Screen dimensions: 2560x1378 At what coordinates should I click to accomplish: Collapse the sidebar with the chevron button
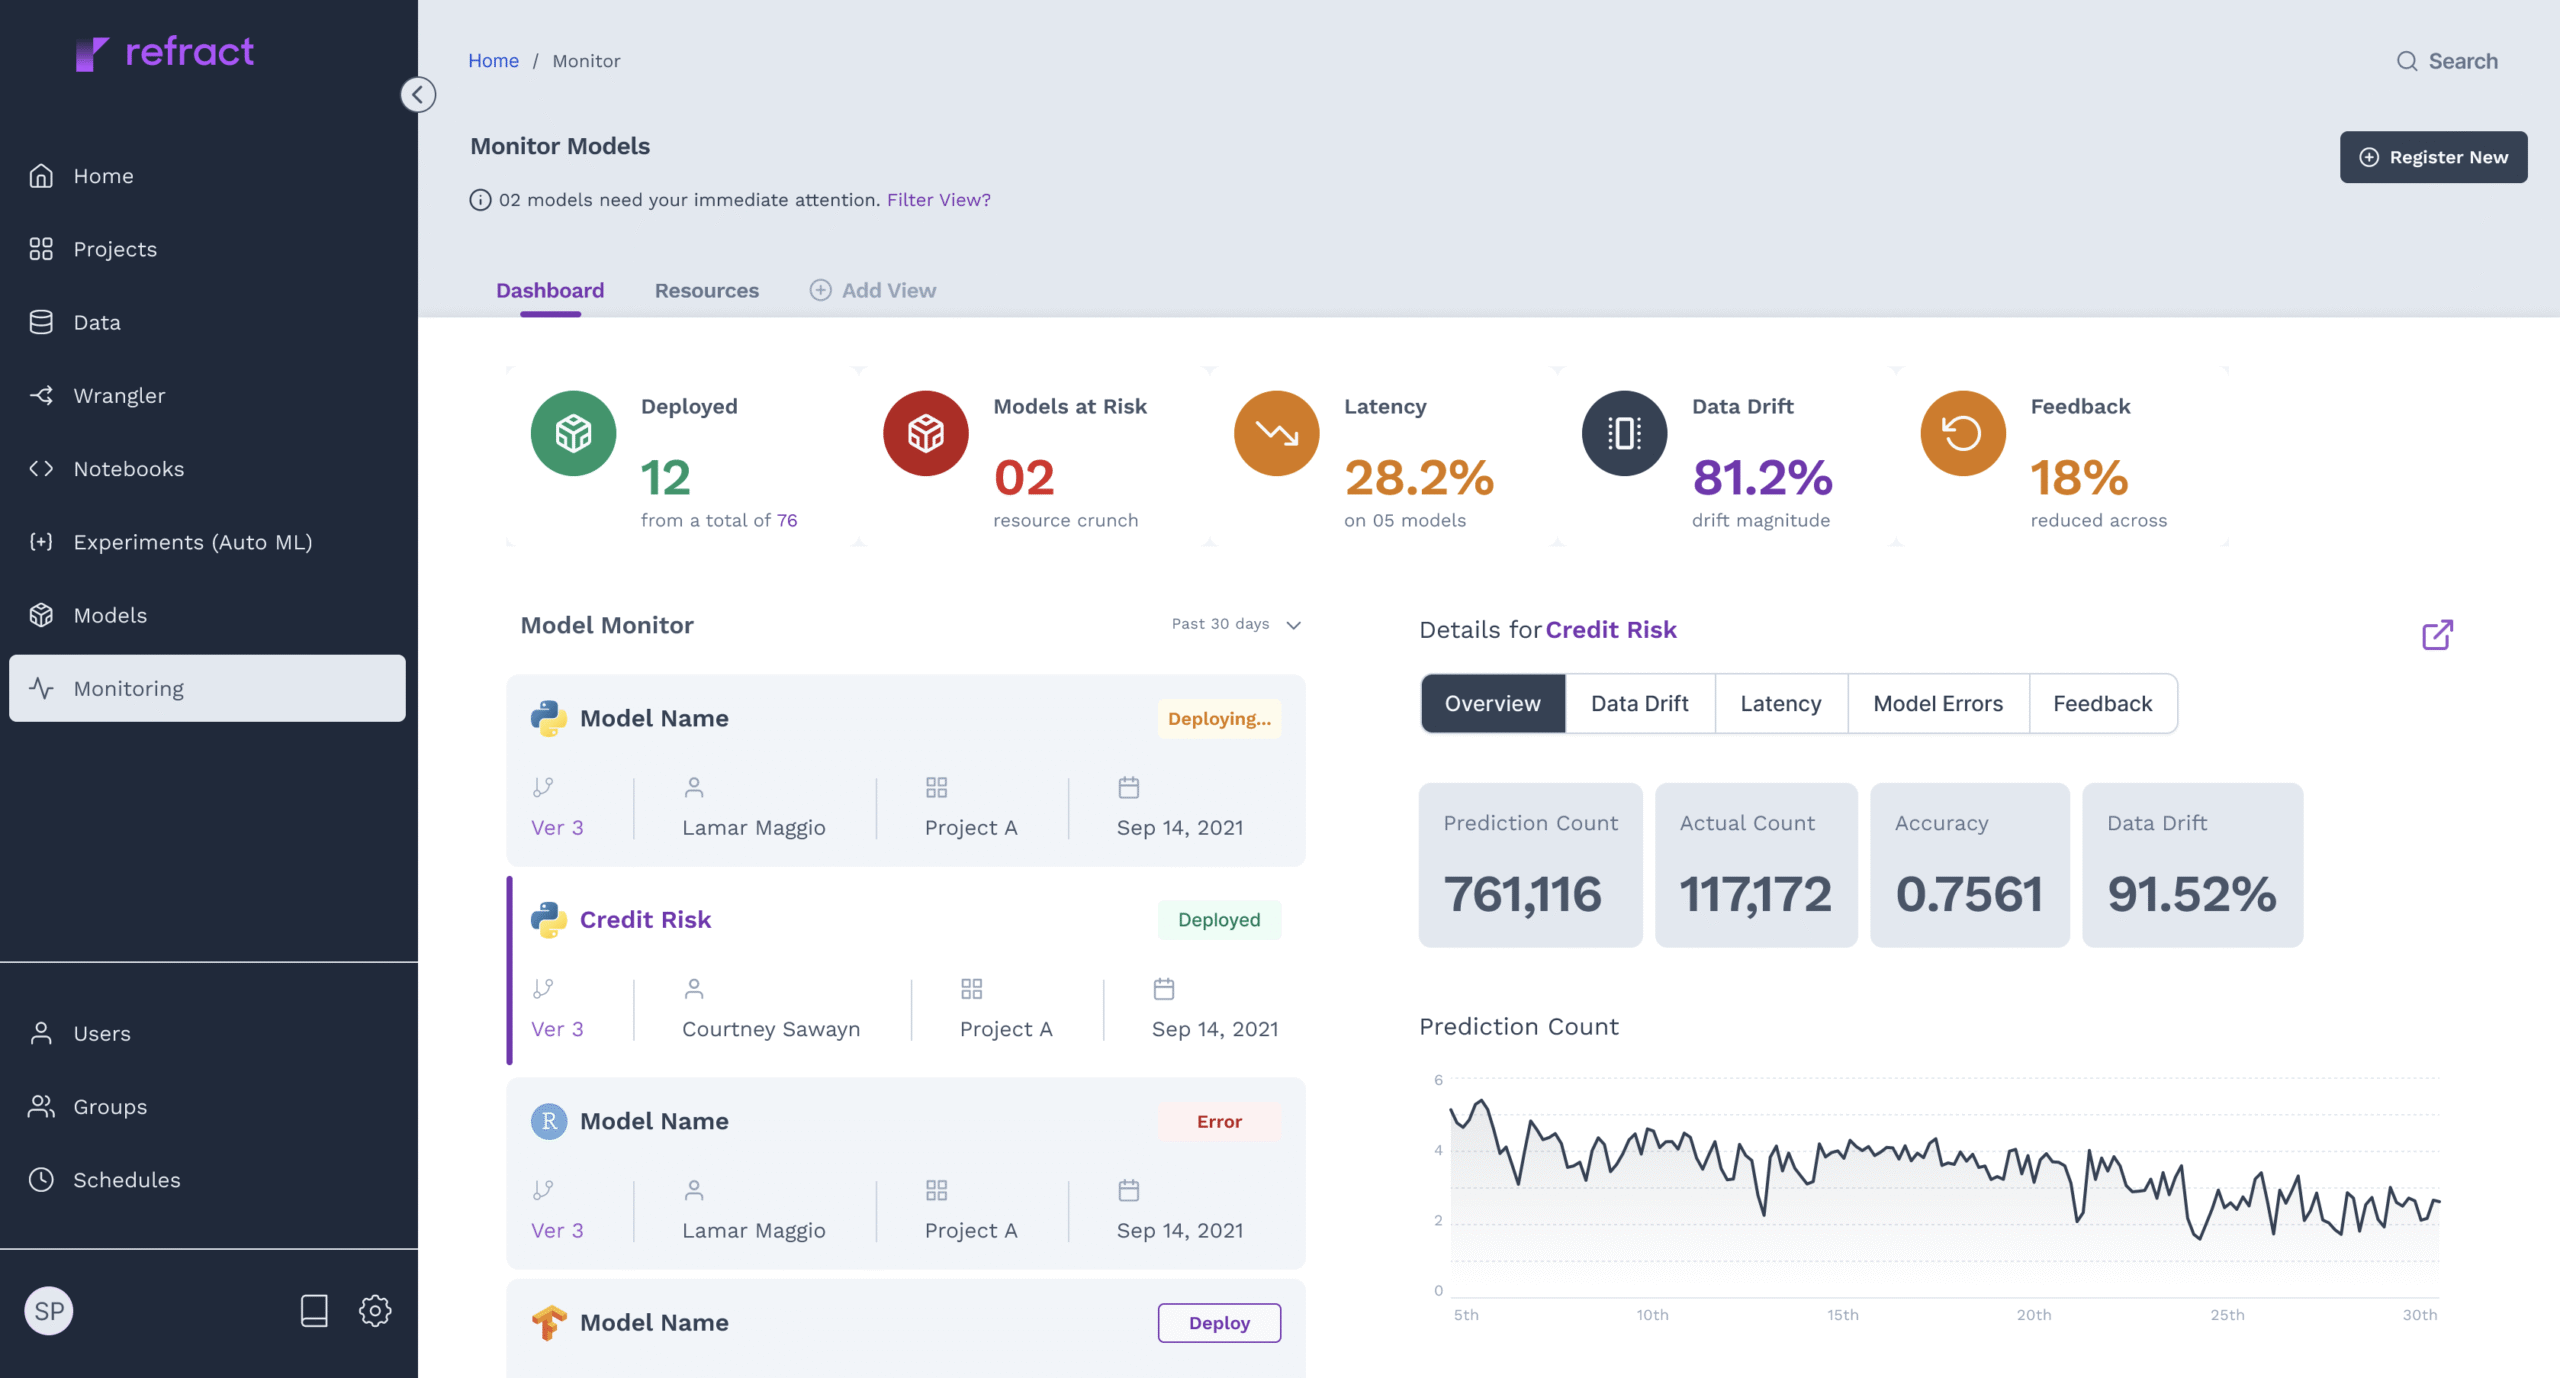[x=418, y=95]
